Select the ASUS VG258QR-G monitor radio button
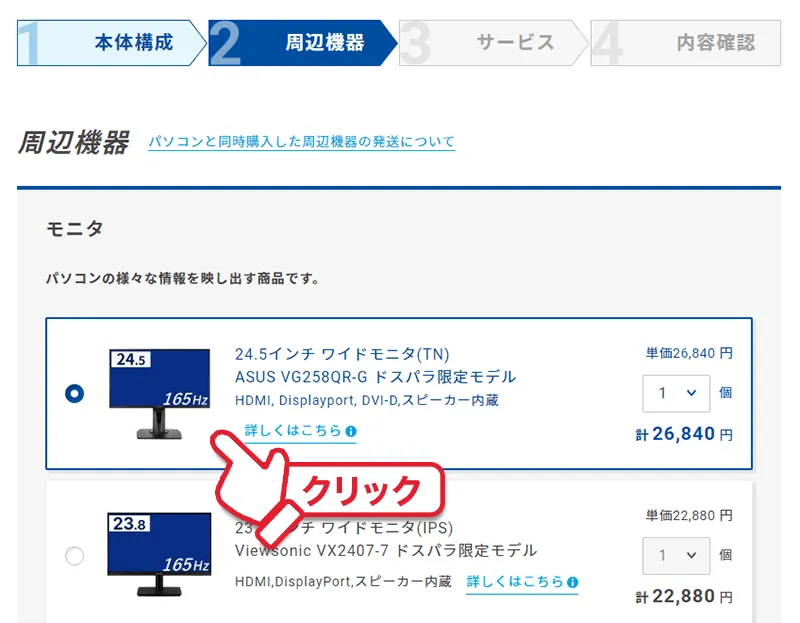Screen dimensions: 800x623 tap(74, 393)
